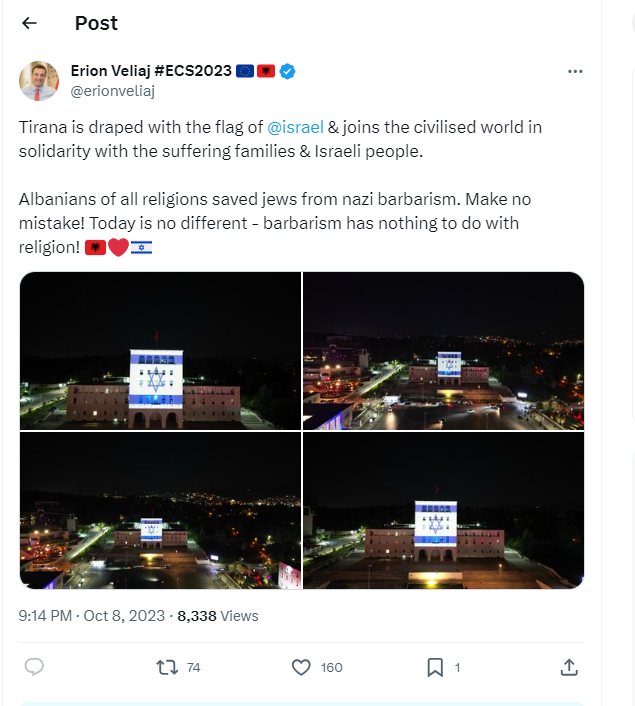The height and width of the screenshot is (706, 635).
Task: Click the blue verified badge icon
Action: point(287,71)
